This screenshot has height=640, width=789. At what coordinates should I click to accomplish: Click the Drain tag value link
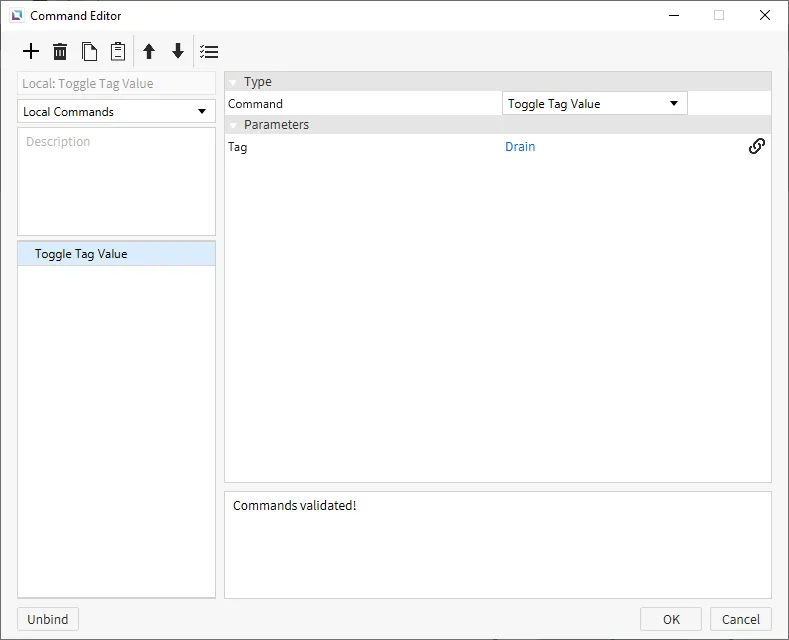520,147
